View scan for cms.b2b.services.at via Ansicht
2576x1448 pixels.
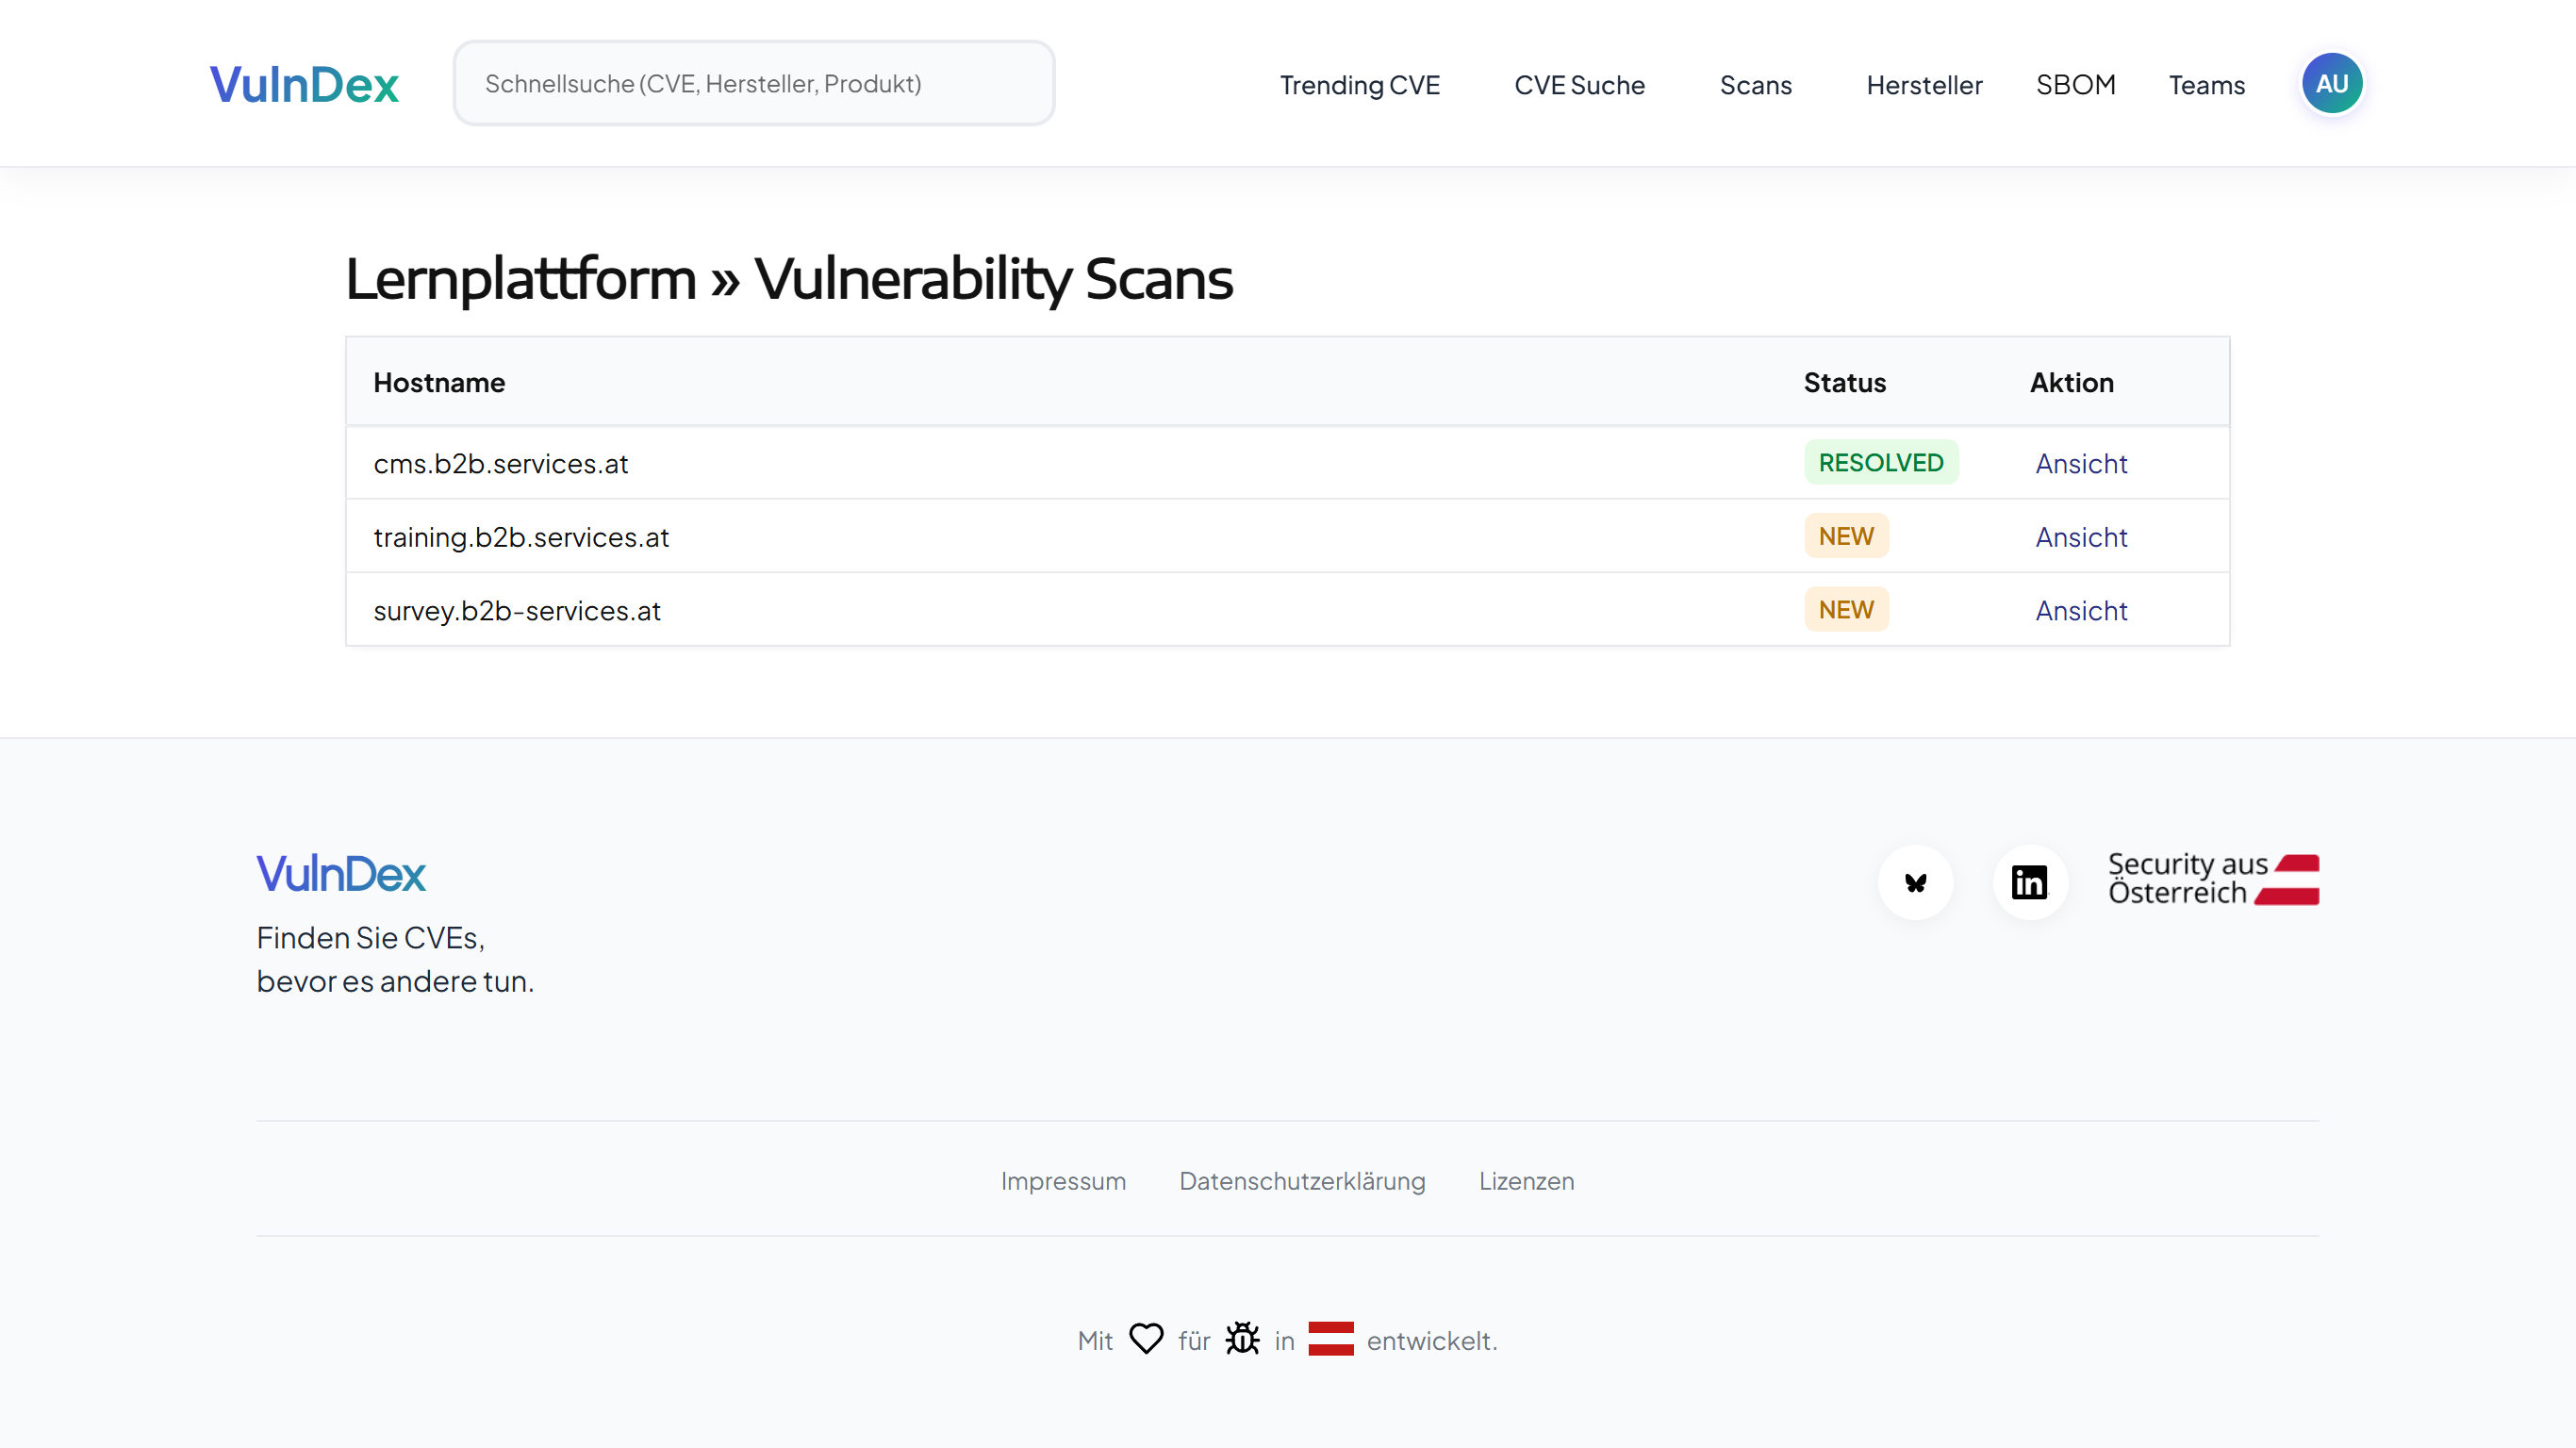tap(2081, 464)
